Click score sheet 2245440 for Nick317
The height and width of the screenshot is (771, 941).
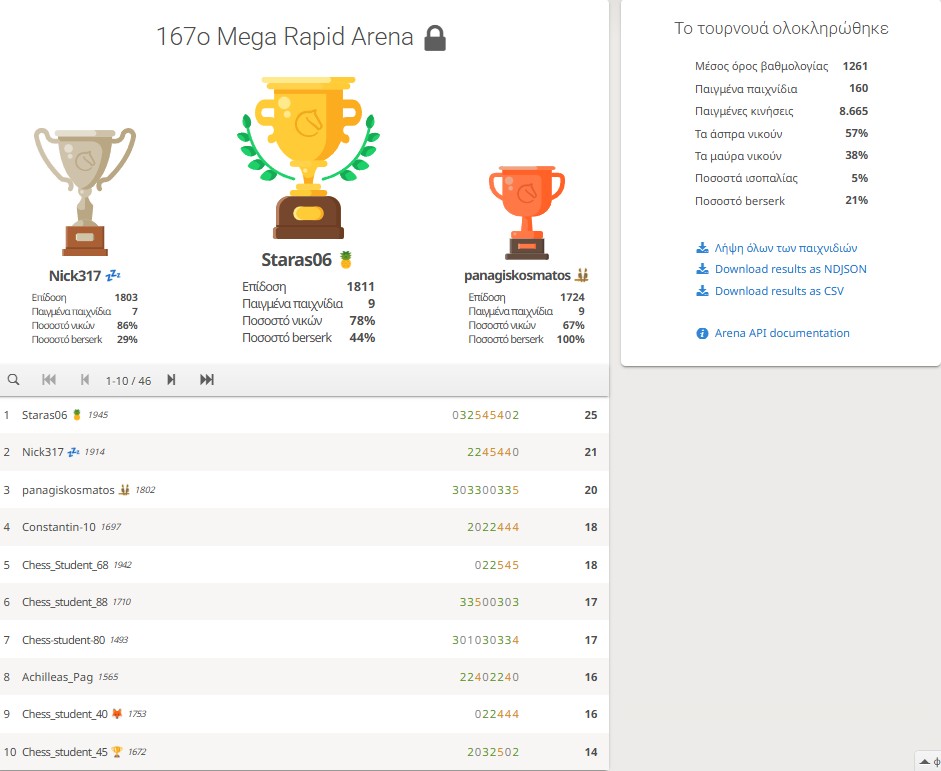493,452
